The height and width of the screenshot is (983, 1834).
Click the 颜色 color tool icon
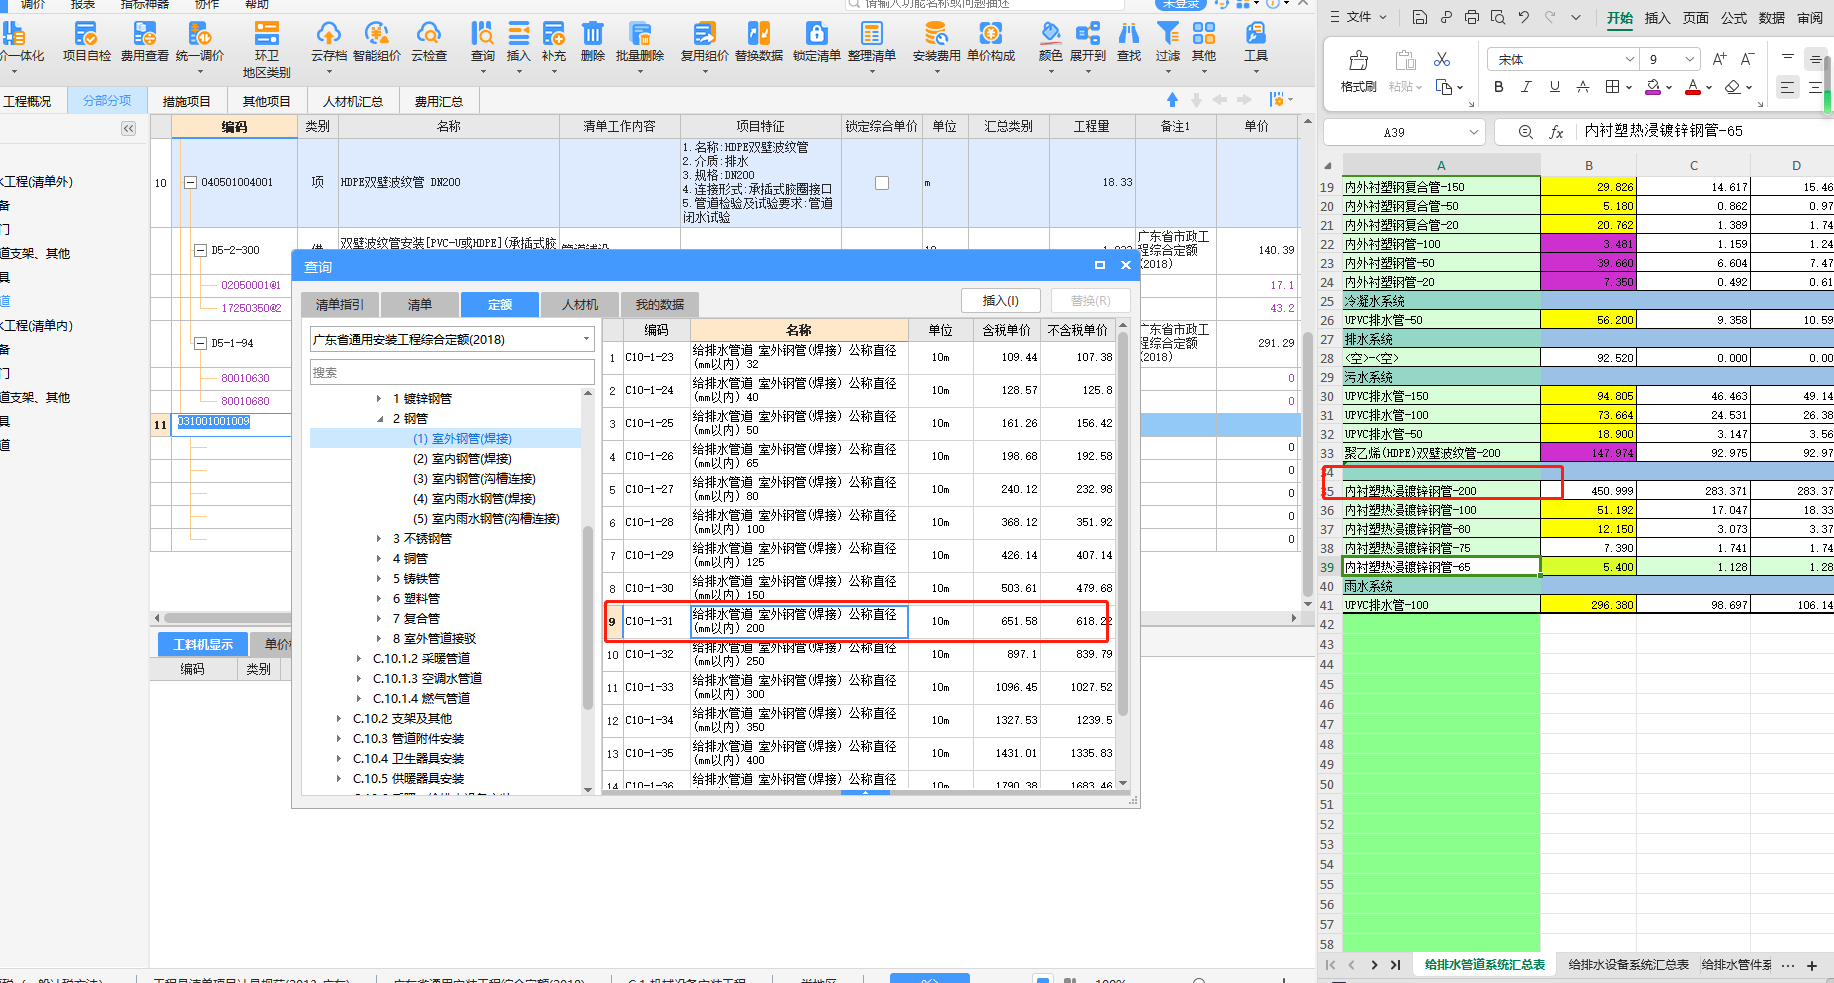tap(1050, 42)
